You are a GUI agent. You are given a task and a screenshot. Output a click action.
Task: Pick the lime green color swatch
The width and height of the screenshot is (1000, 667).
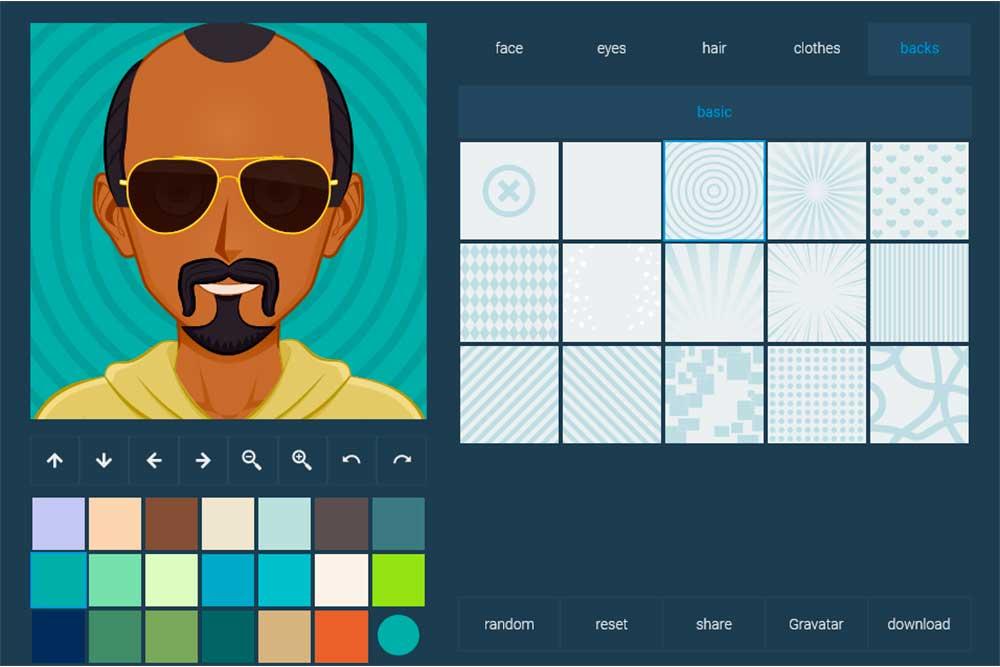(x=398, y=580)
